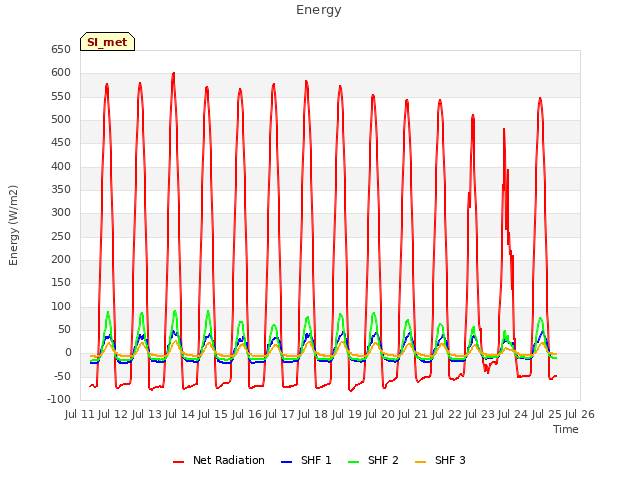Image resolution: width=640 pixels, height=480 pixels.
Task: Click the Jul 12 x-axis tick label
Action: [113, 415]
